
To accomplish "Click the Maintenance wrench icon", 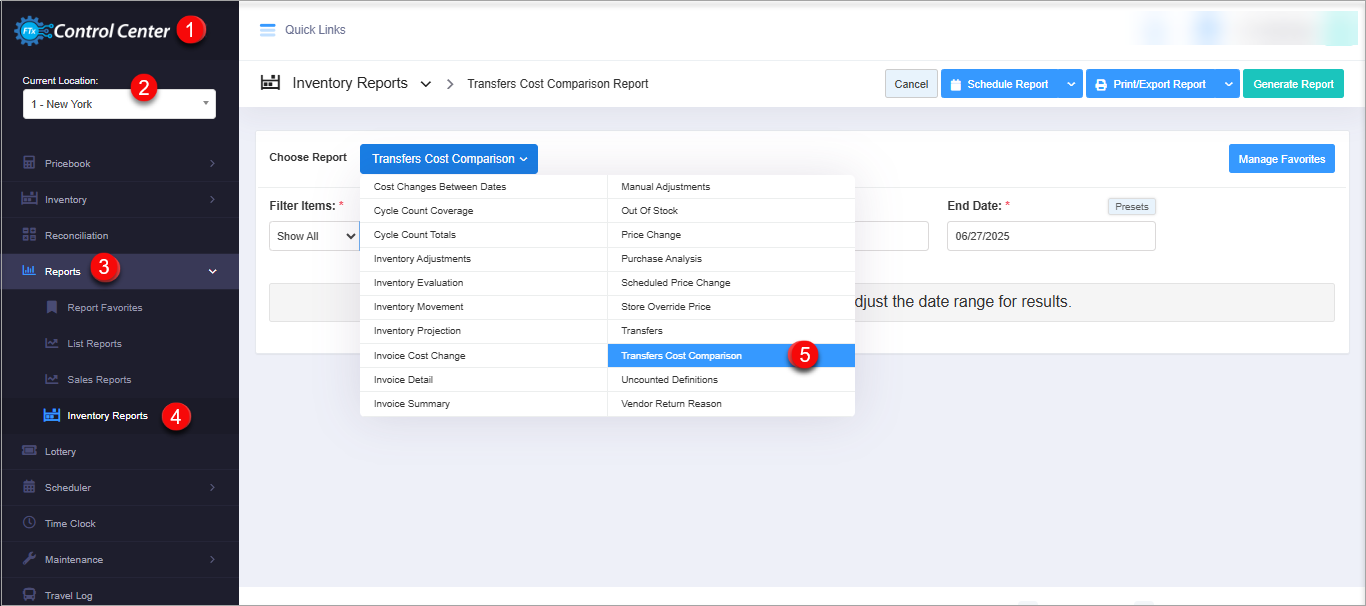I will coord(29,559).
